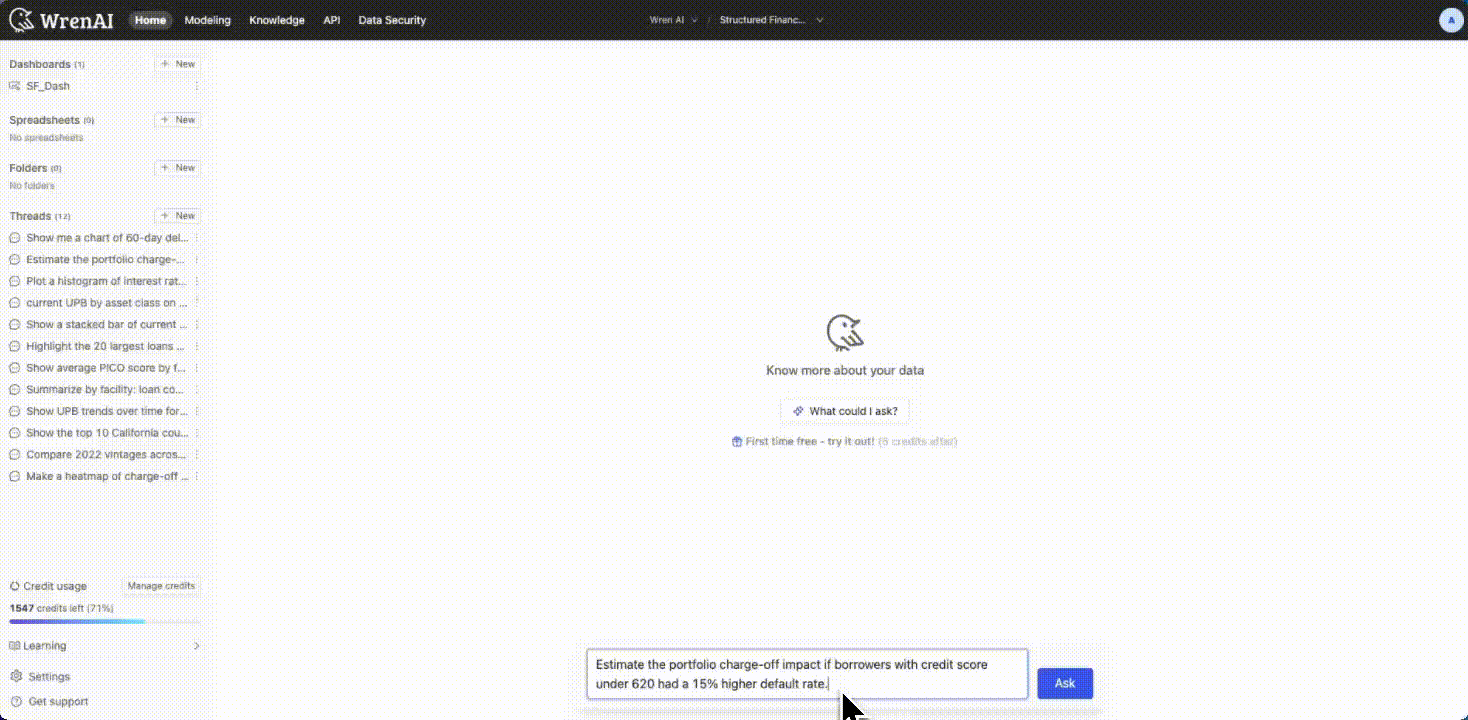Go to the Data Security tab
Image resolution: width=1468 pixels, height=720 pixels.
tap(392, 20)
